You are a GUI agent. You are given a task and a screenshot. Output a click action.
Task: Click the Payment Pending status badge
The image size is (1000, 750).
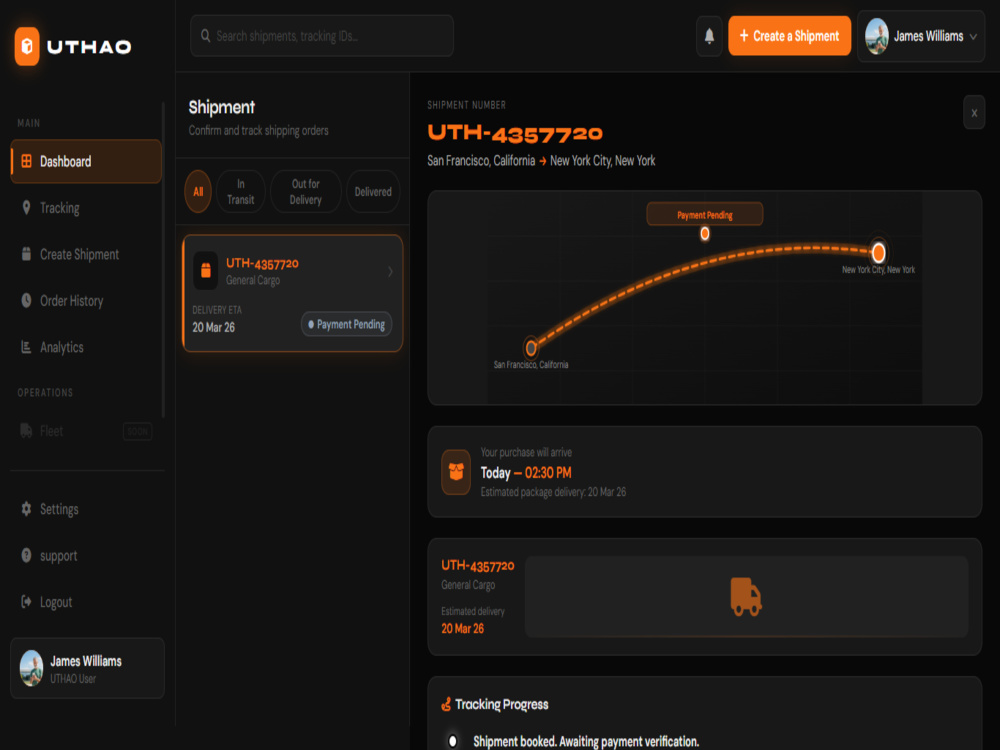[x=346, y=324]
